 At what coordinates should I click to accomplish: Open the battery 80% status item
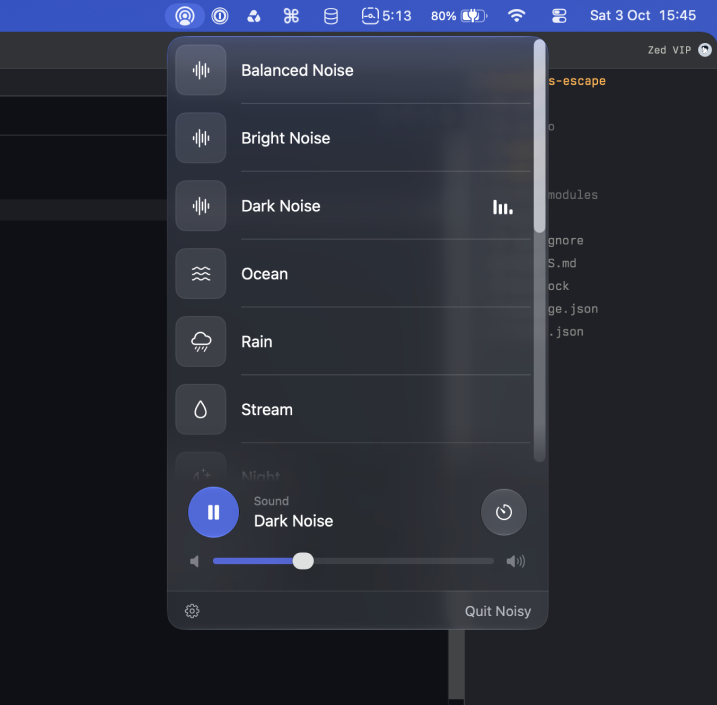459,16
